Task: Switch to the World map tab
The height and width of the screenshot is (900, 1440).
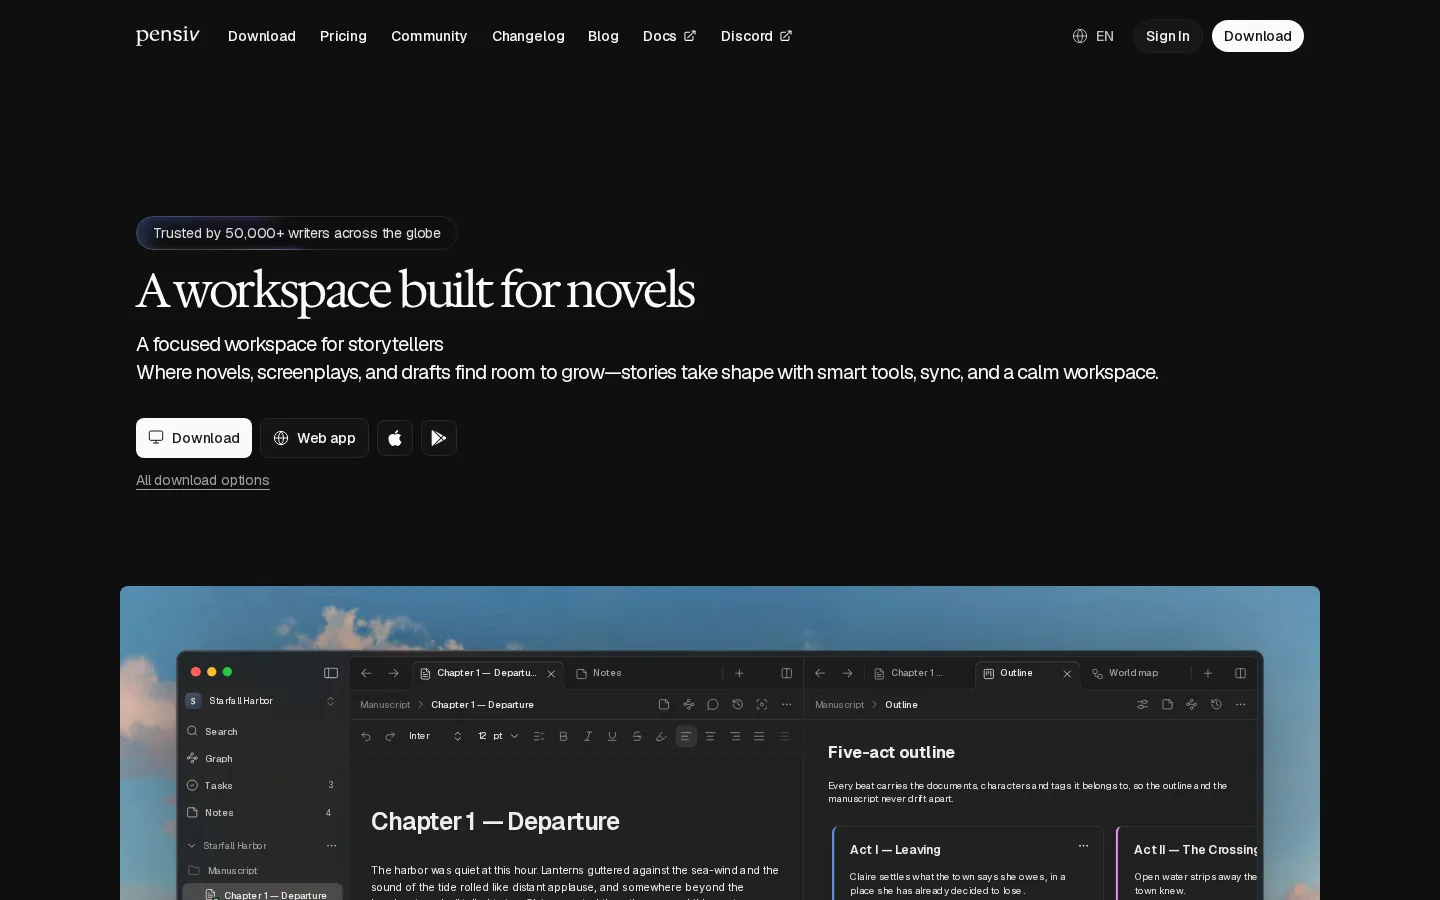Action: (1125, 673)
